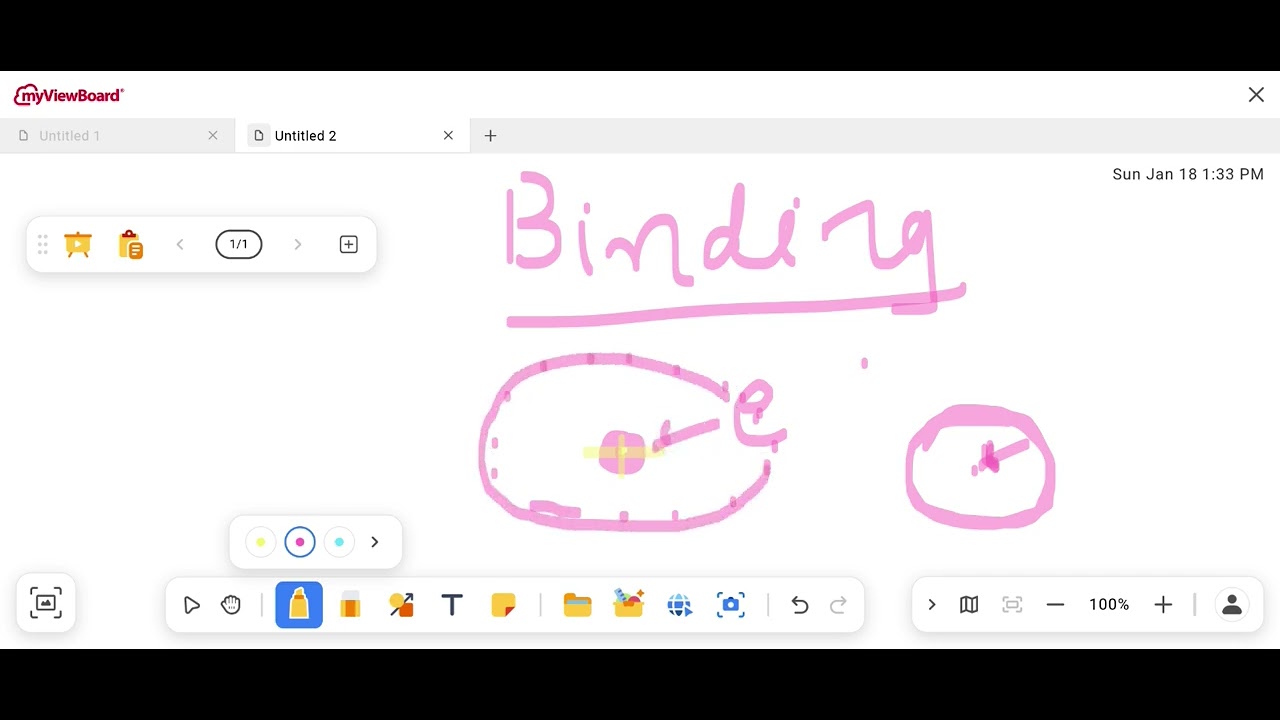The width and height of the screenshot is (1280, 720).
Task: Go to the next page
Action: click(x=297, y=244)
